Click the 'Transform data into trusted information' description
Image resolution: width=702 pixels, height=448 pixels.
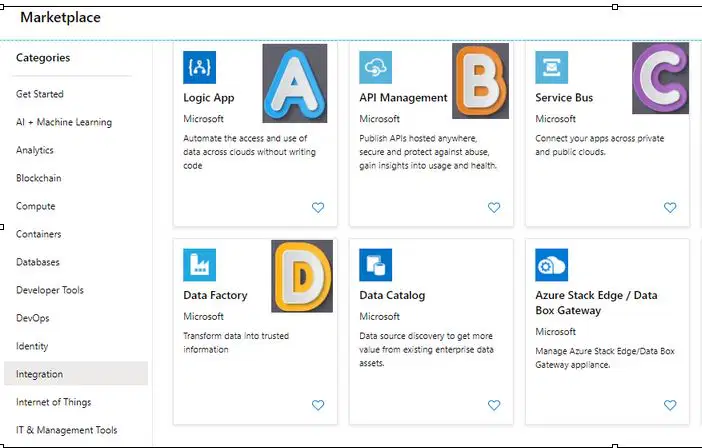236,342
